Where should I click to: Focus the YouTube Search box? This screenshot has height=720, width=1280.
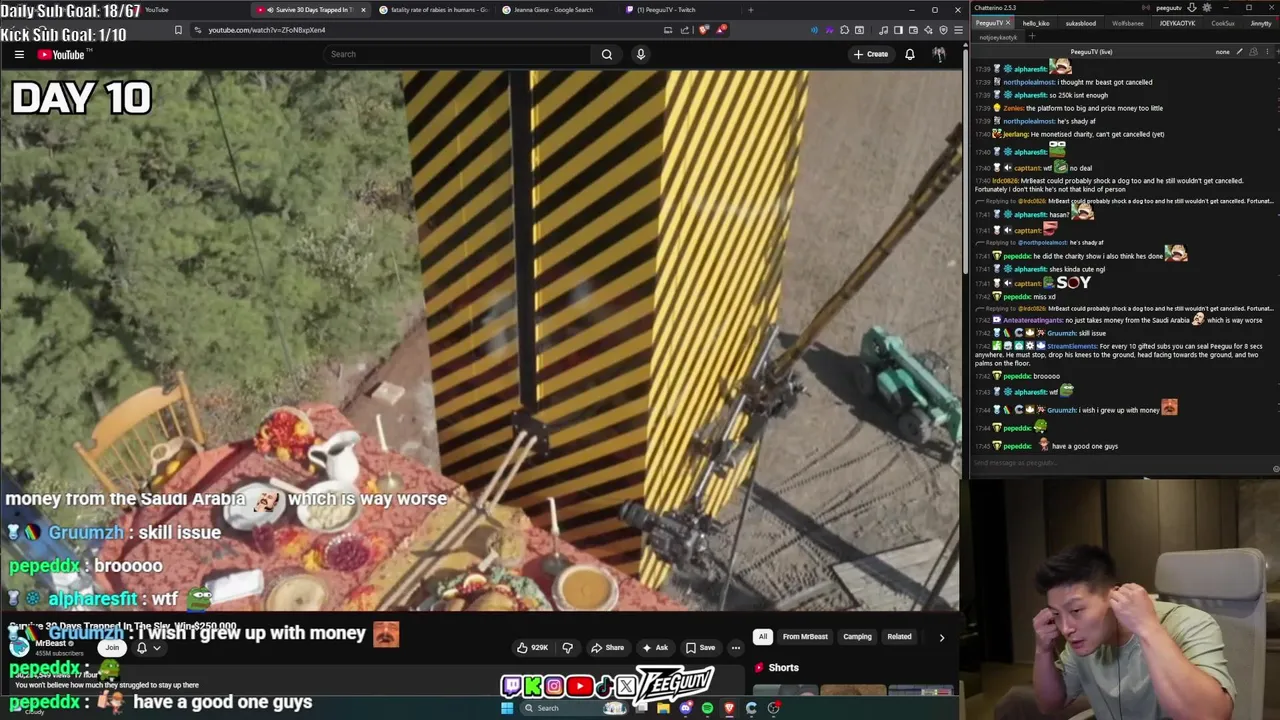[456, 54]
